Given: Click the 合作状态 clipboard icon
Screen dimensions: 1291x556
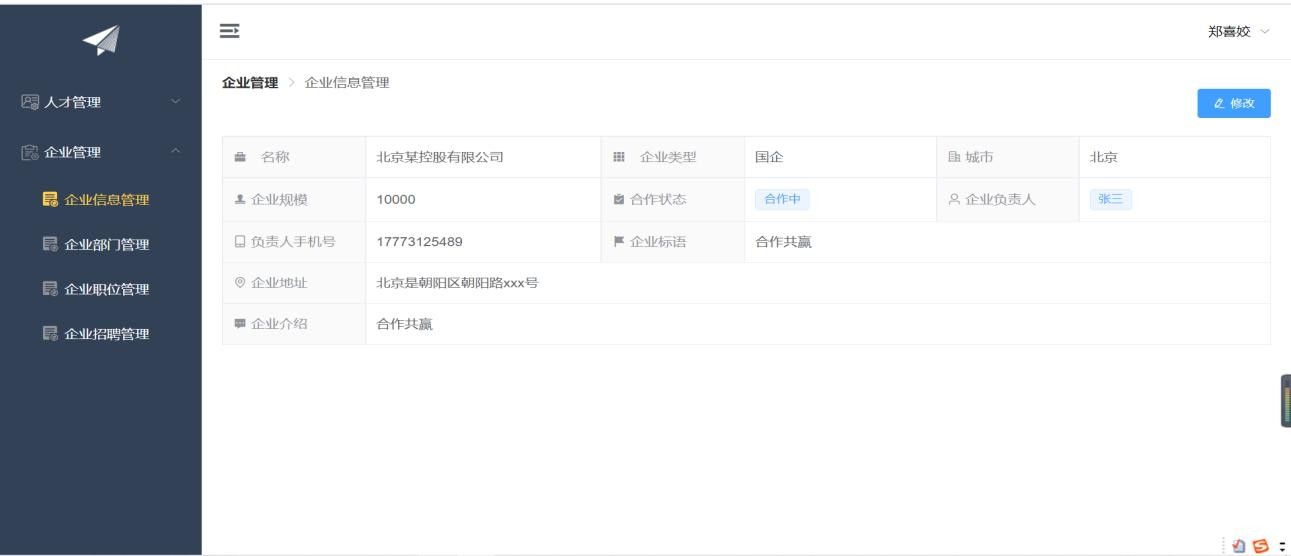Looking at the screenshot, I should click(619, 199).
